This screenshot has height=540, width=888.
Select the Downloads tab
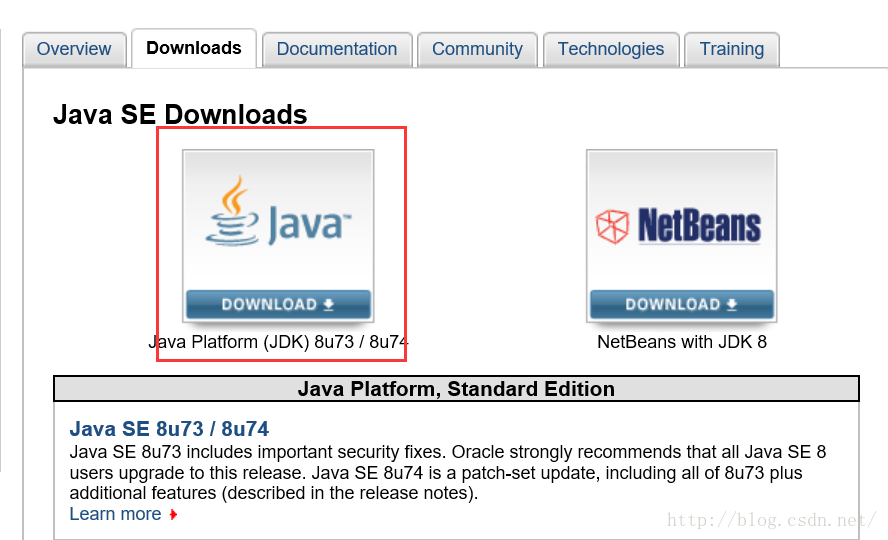pyautogui.click(x=194, y=48)
